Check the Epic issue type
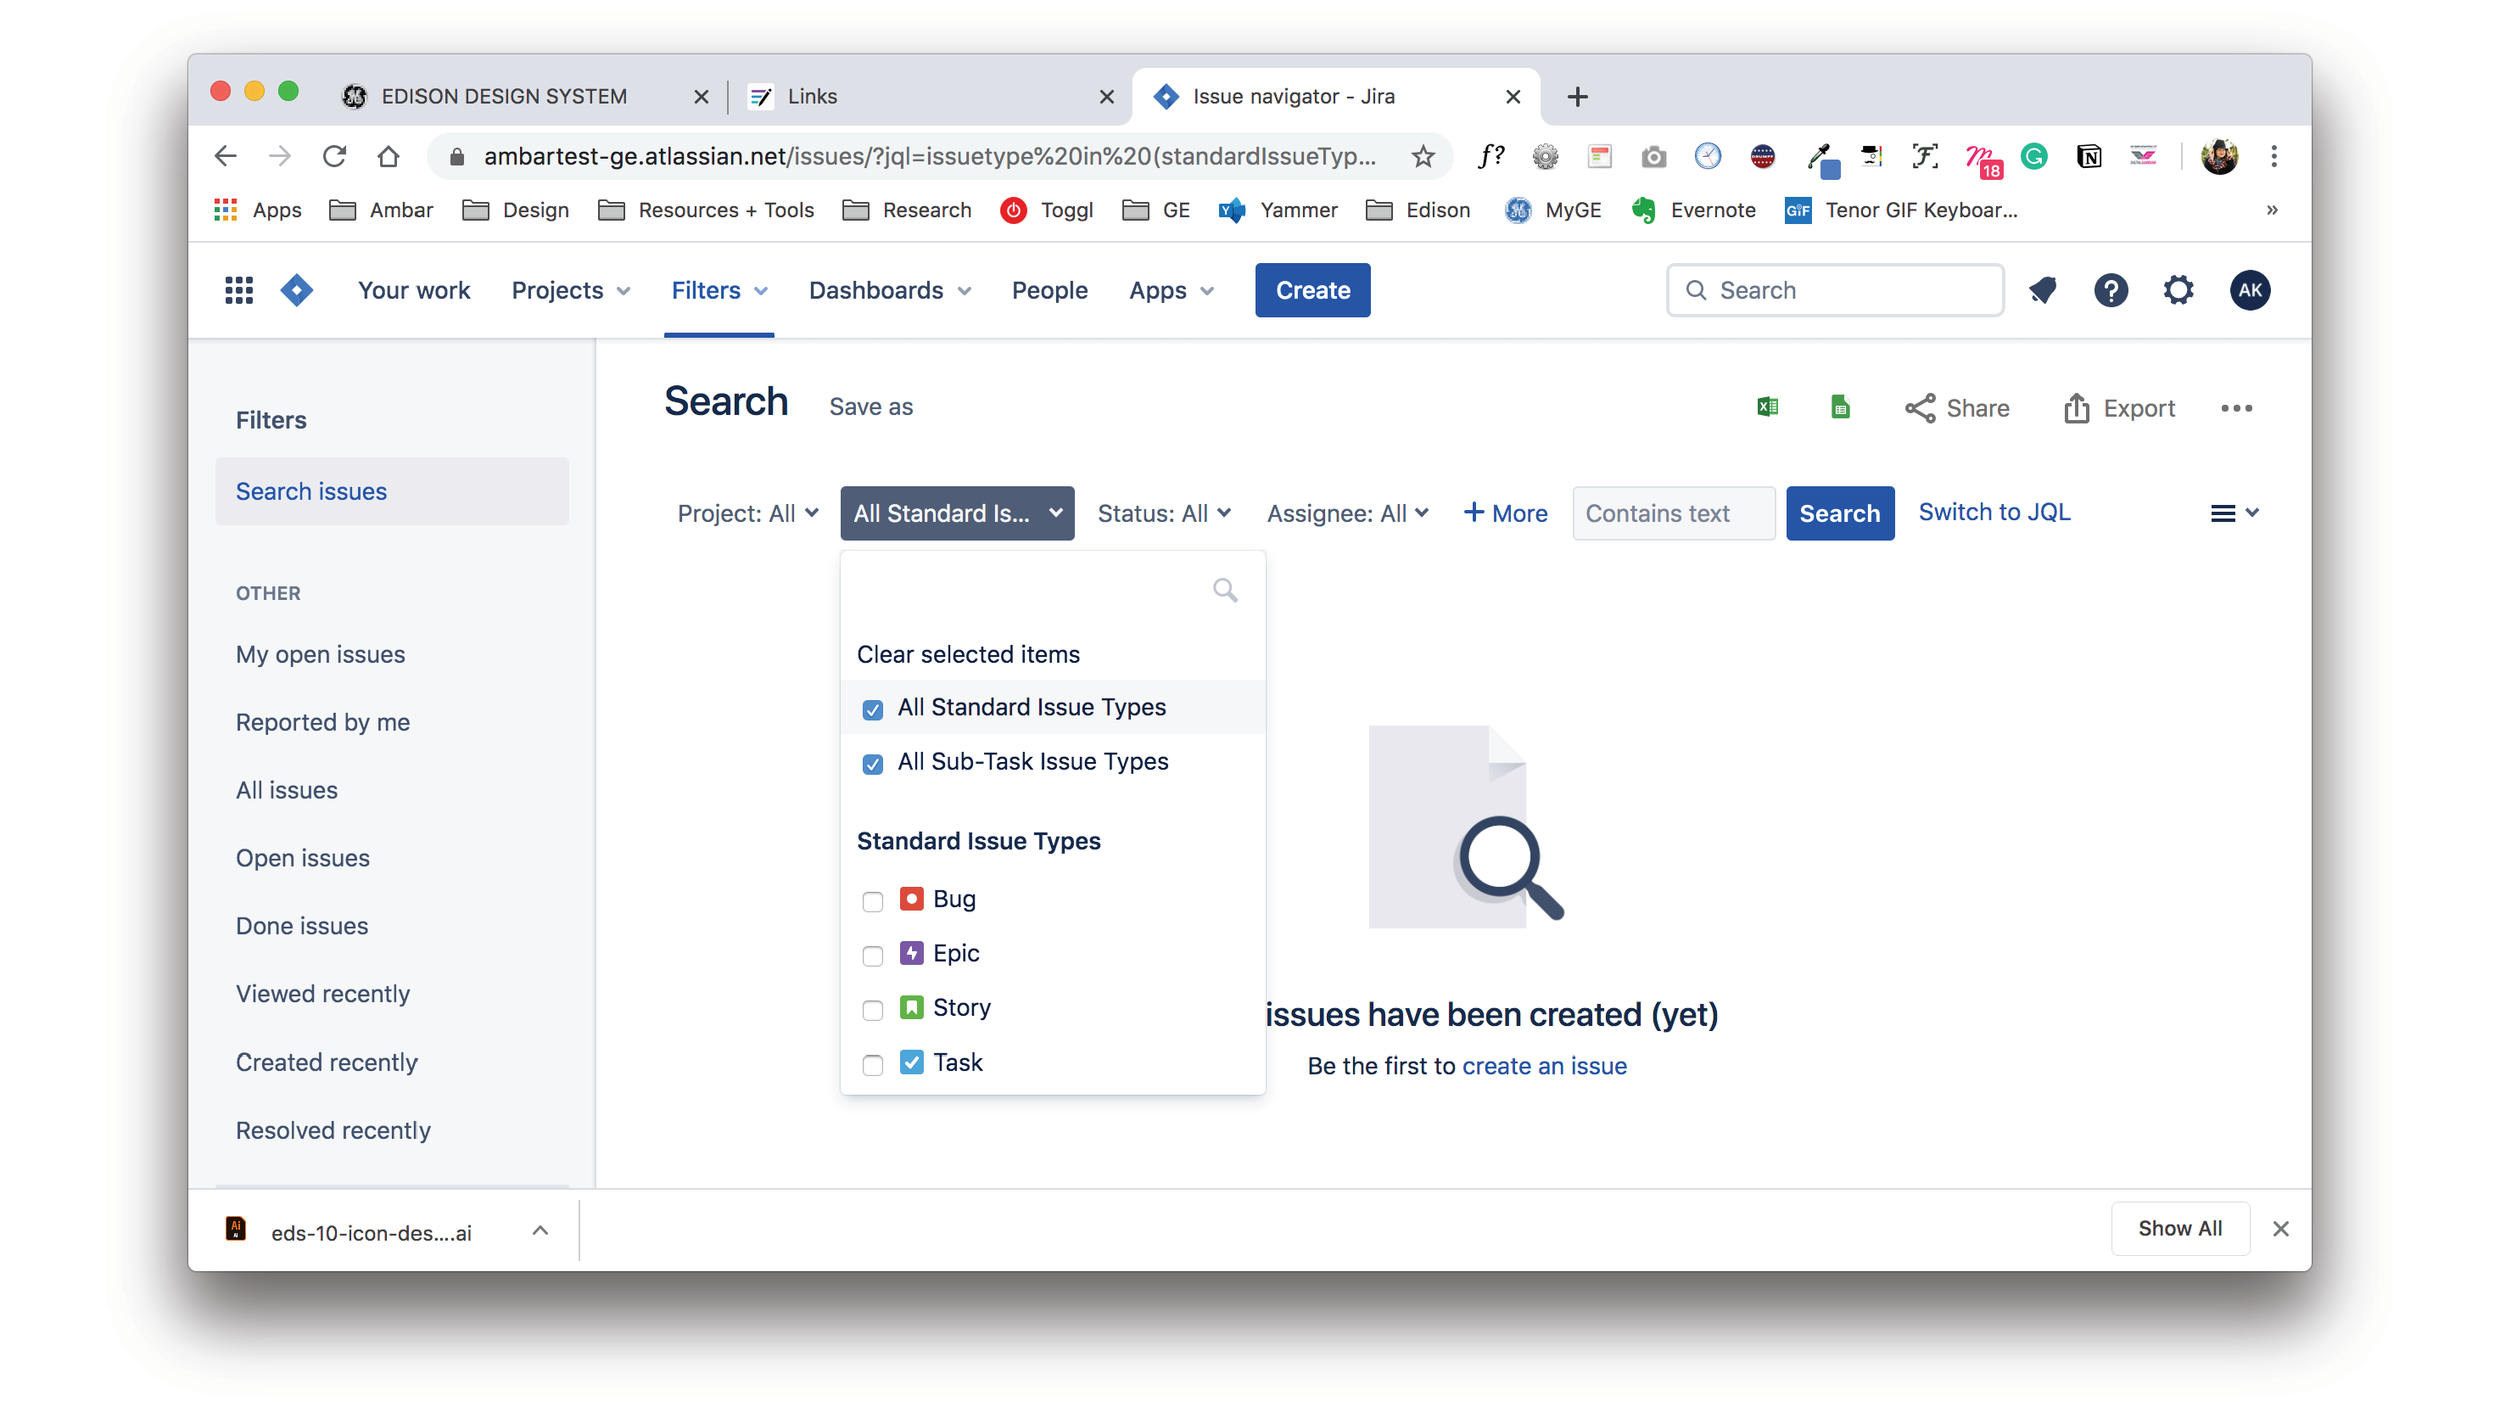The image size is (2500, 1407). 872,955
